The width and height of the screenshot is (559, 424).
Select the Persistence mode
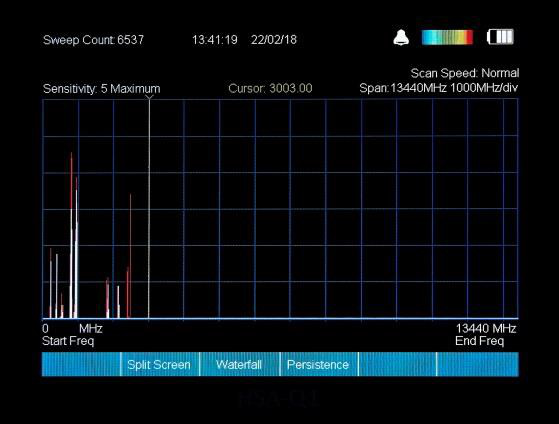[x=319, y=364]
